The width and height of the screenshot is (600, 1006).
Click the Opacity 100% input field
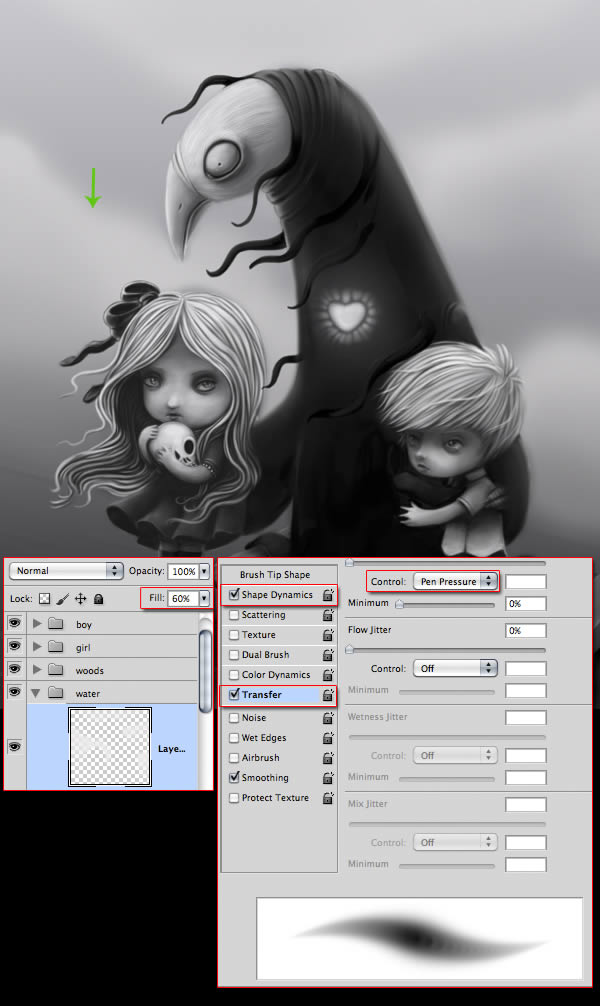(x=183, y=571)
